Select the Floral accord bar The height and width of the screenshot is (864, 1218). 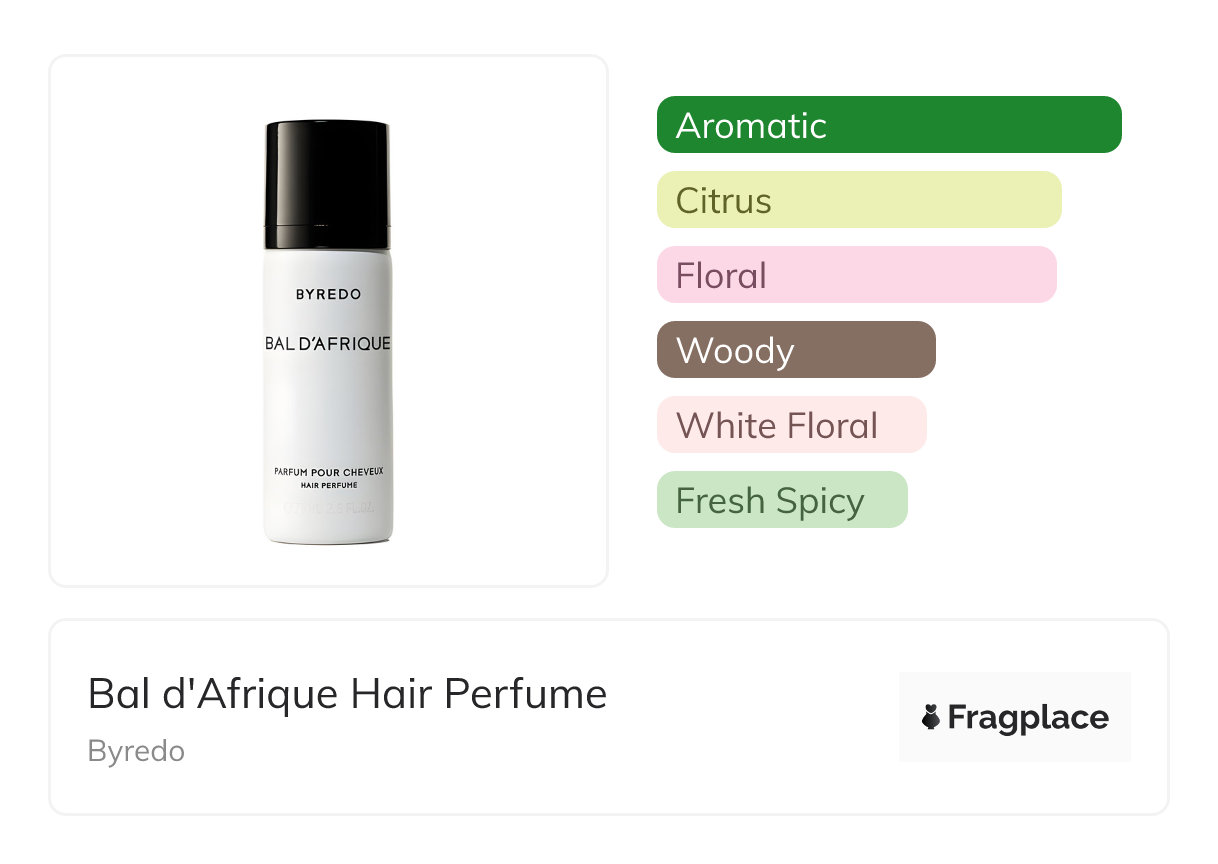[x=857, y=275]
